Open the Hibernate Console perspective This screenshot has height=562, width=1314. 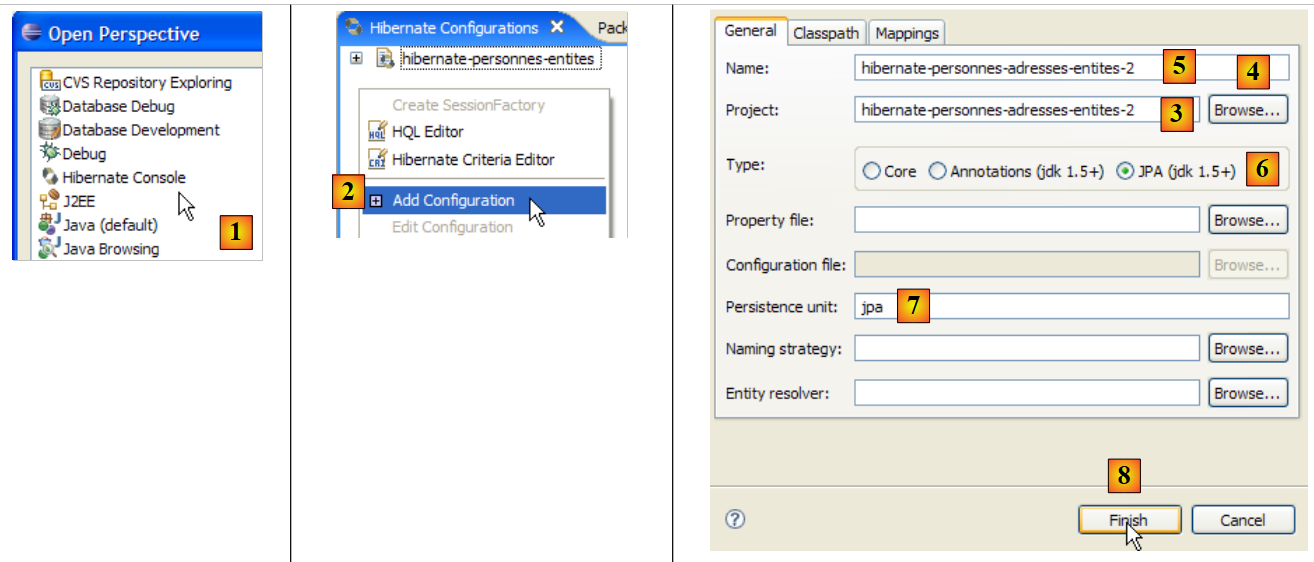click(123, 177)
